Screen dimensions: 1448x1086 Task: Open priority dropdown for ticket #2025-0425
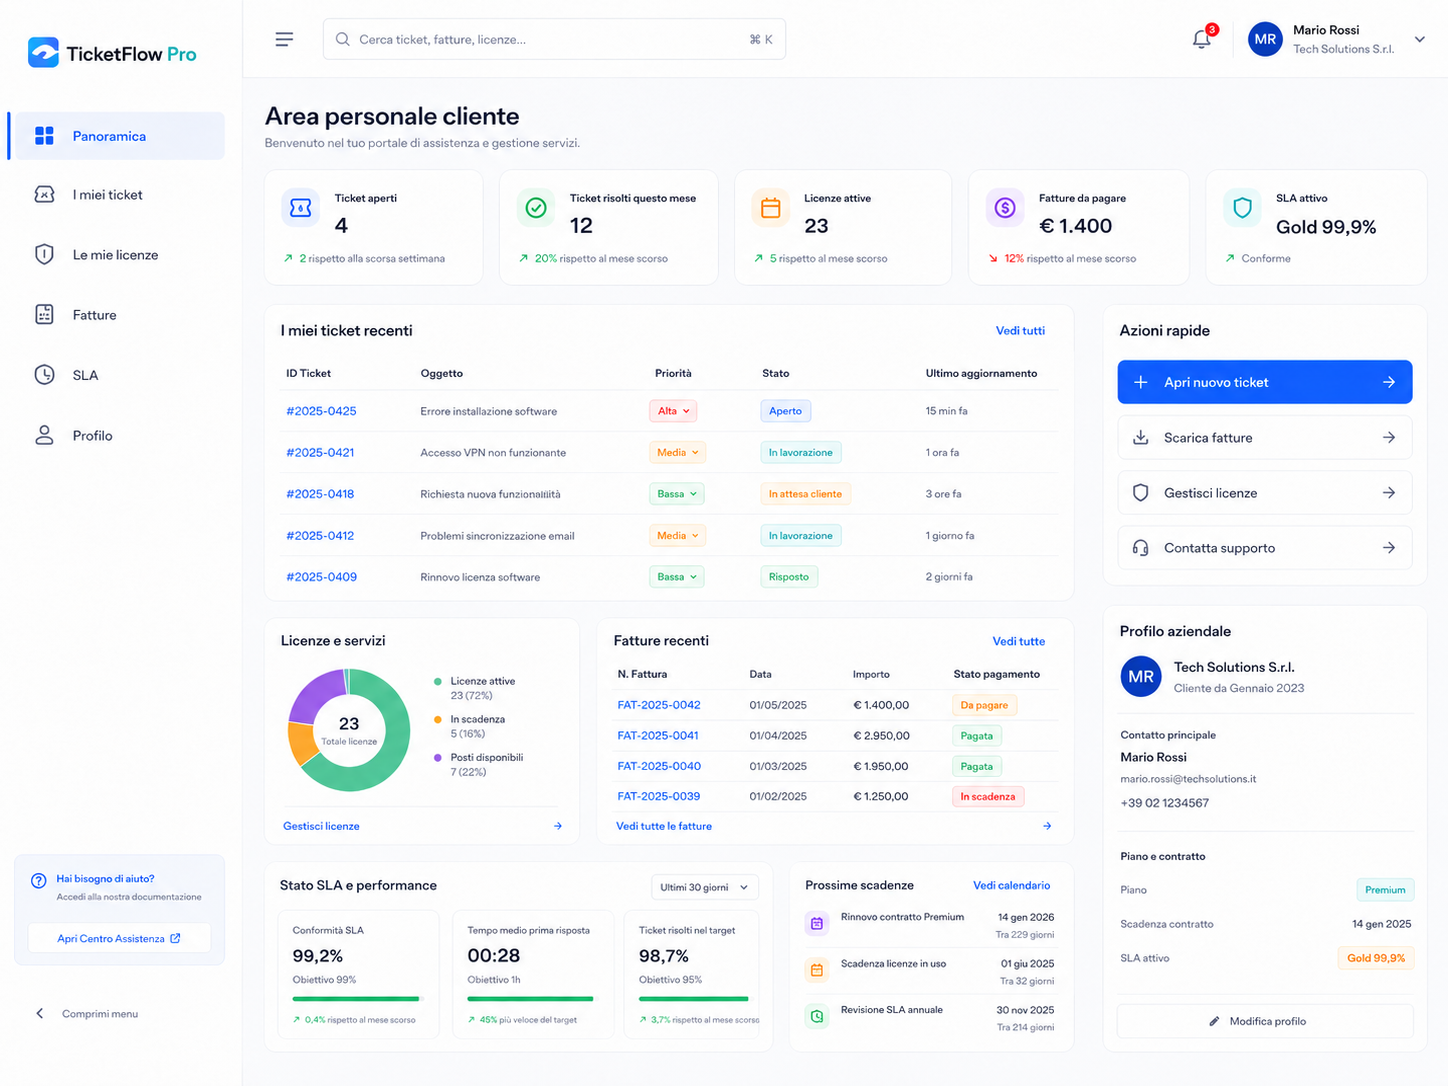point(673,411)
